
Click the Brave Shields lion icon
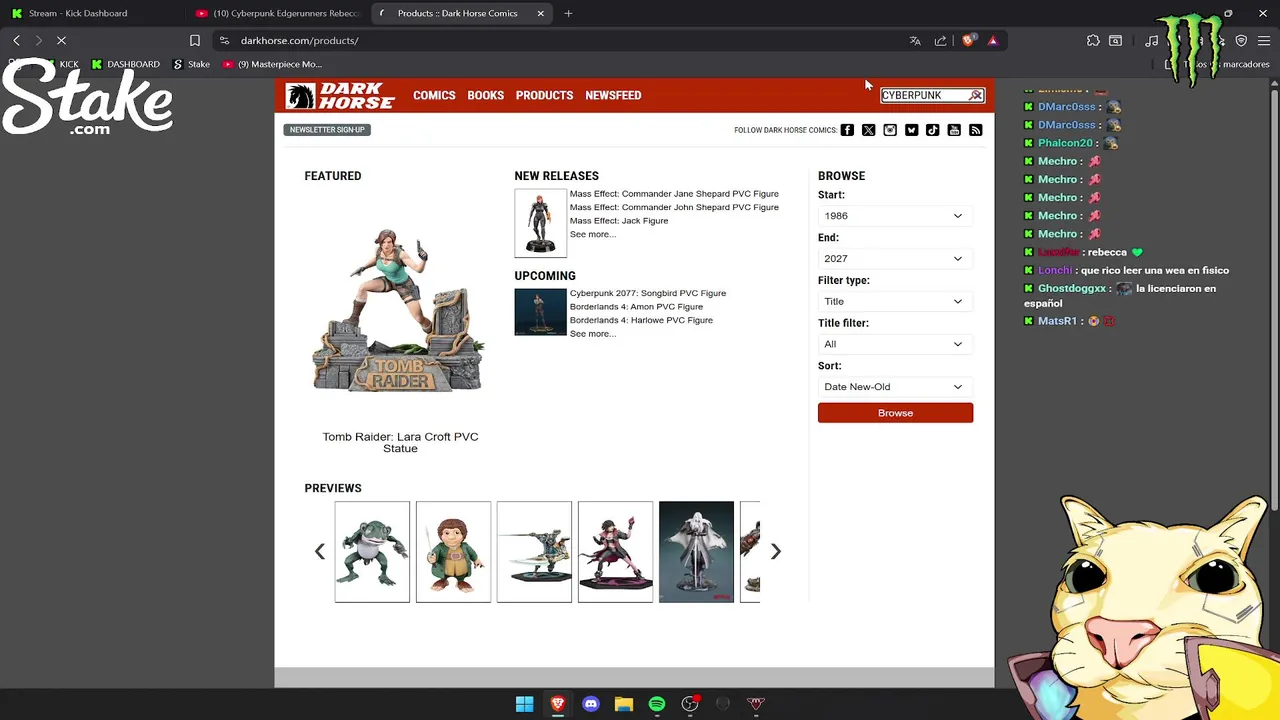968,41
